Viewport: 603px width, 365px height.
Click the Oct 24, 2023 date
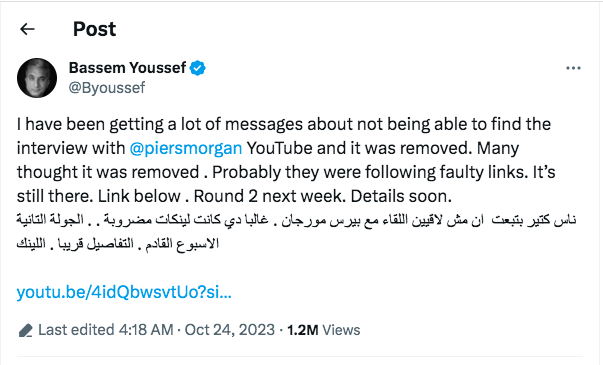coord(230,330)
